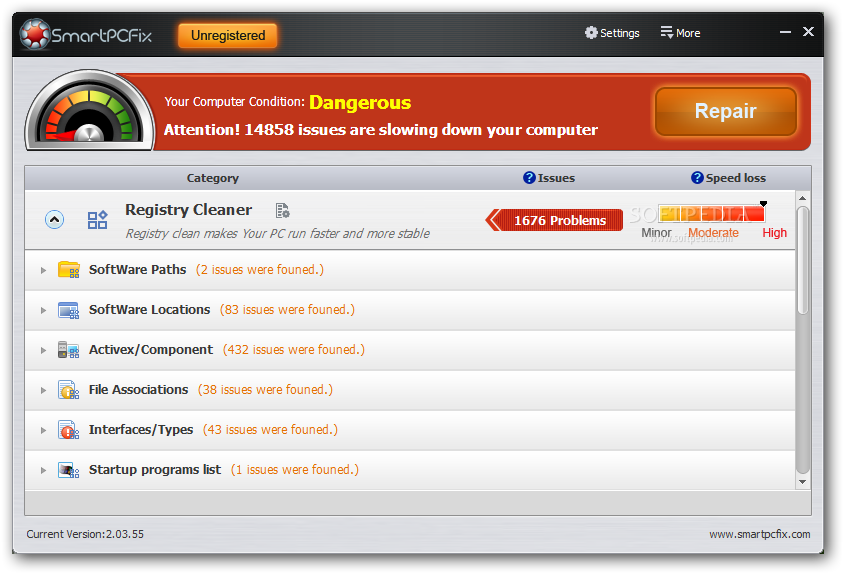Open the More menu
Viewport: 844px width, 574px height.
pyautogui.click(x=680, y=33)
